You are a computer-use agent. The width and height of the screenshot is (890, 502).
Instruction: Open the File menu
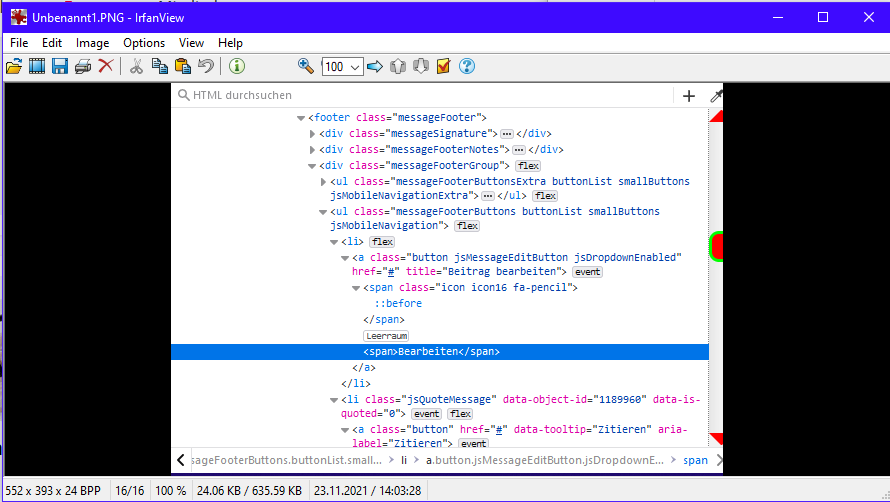tap(19, 43)
